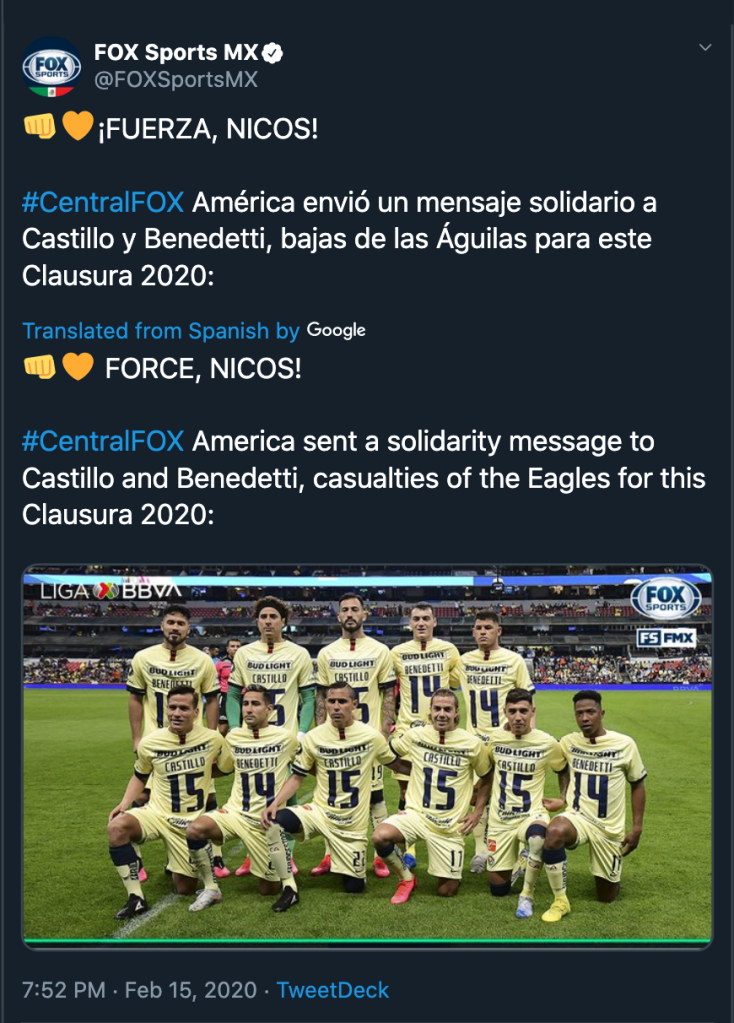The image size is (734, 1023).
Task: Click "Translated from Spanish by" link
Action: (161, 331)
